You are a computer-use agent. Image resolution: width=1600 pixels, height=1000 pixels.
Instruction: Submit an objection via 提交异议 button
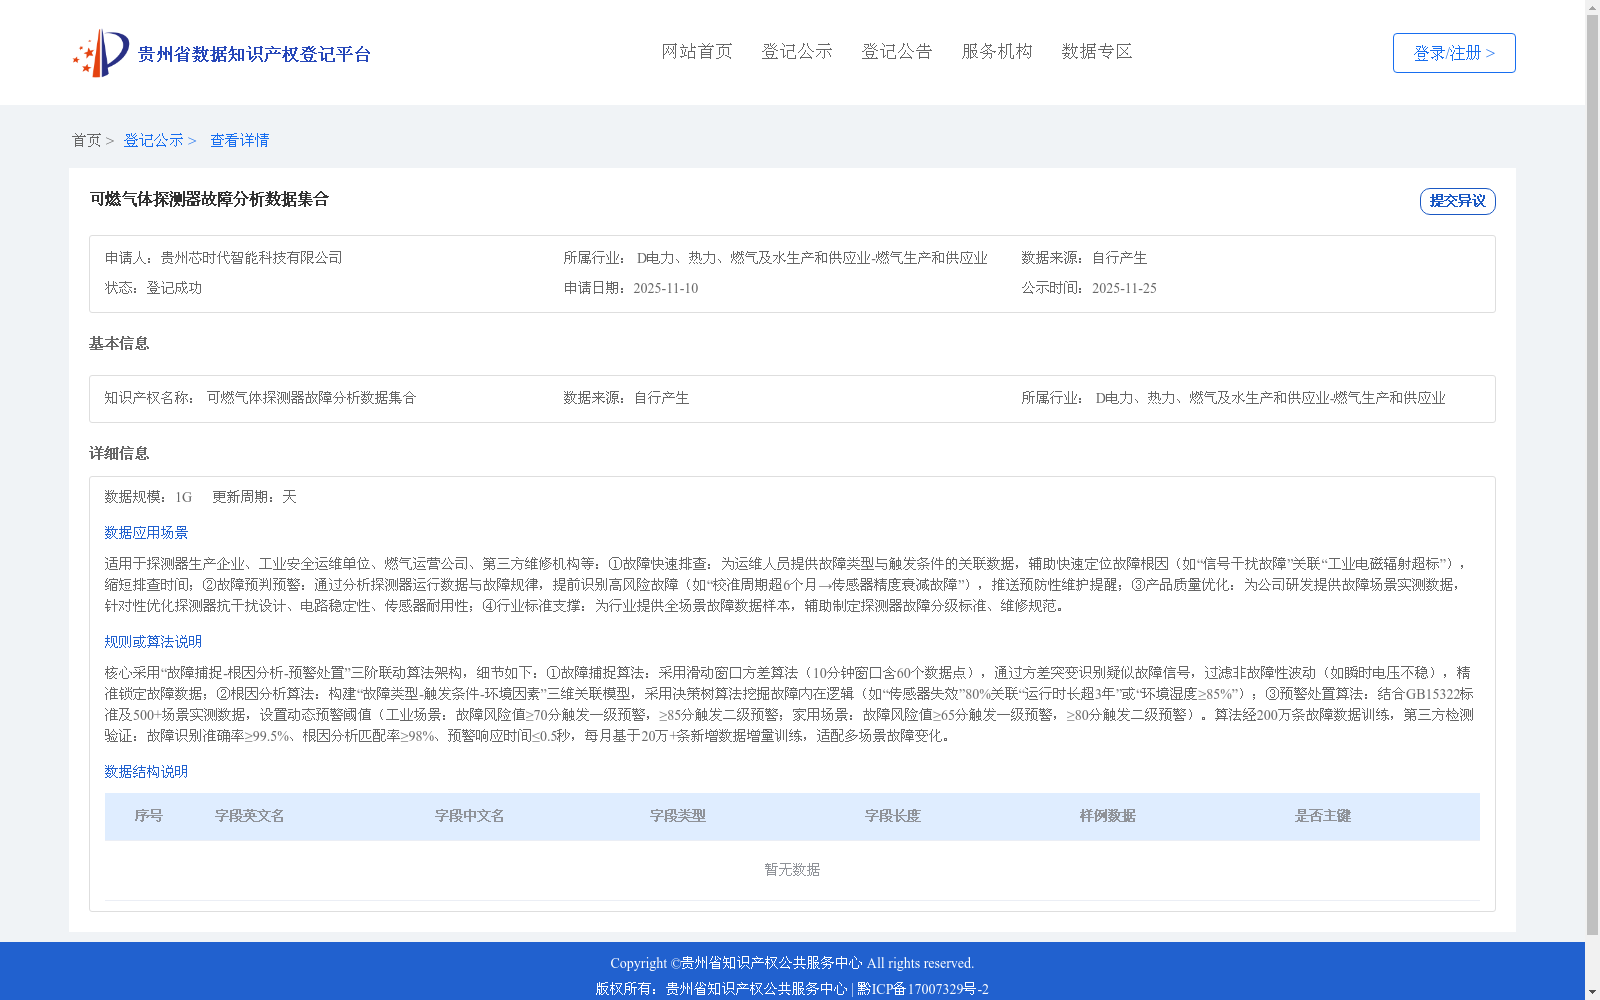1458,201
